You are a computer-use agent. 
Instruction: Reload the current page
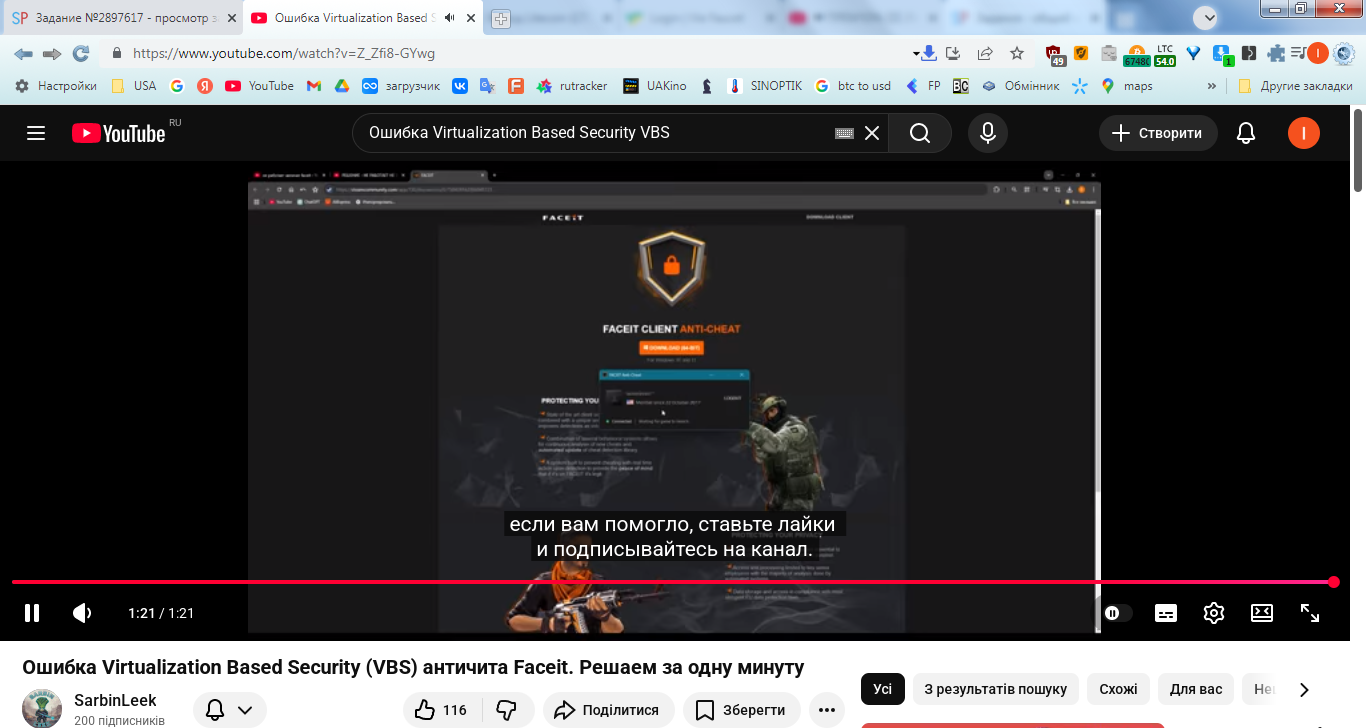(81, 53)
